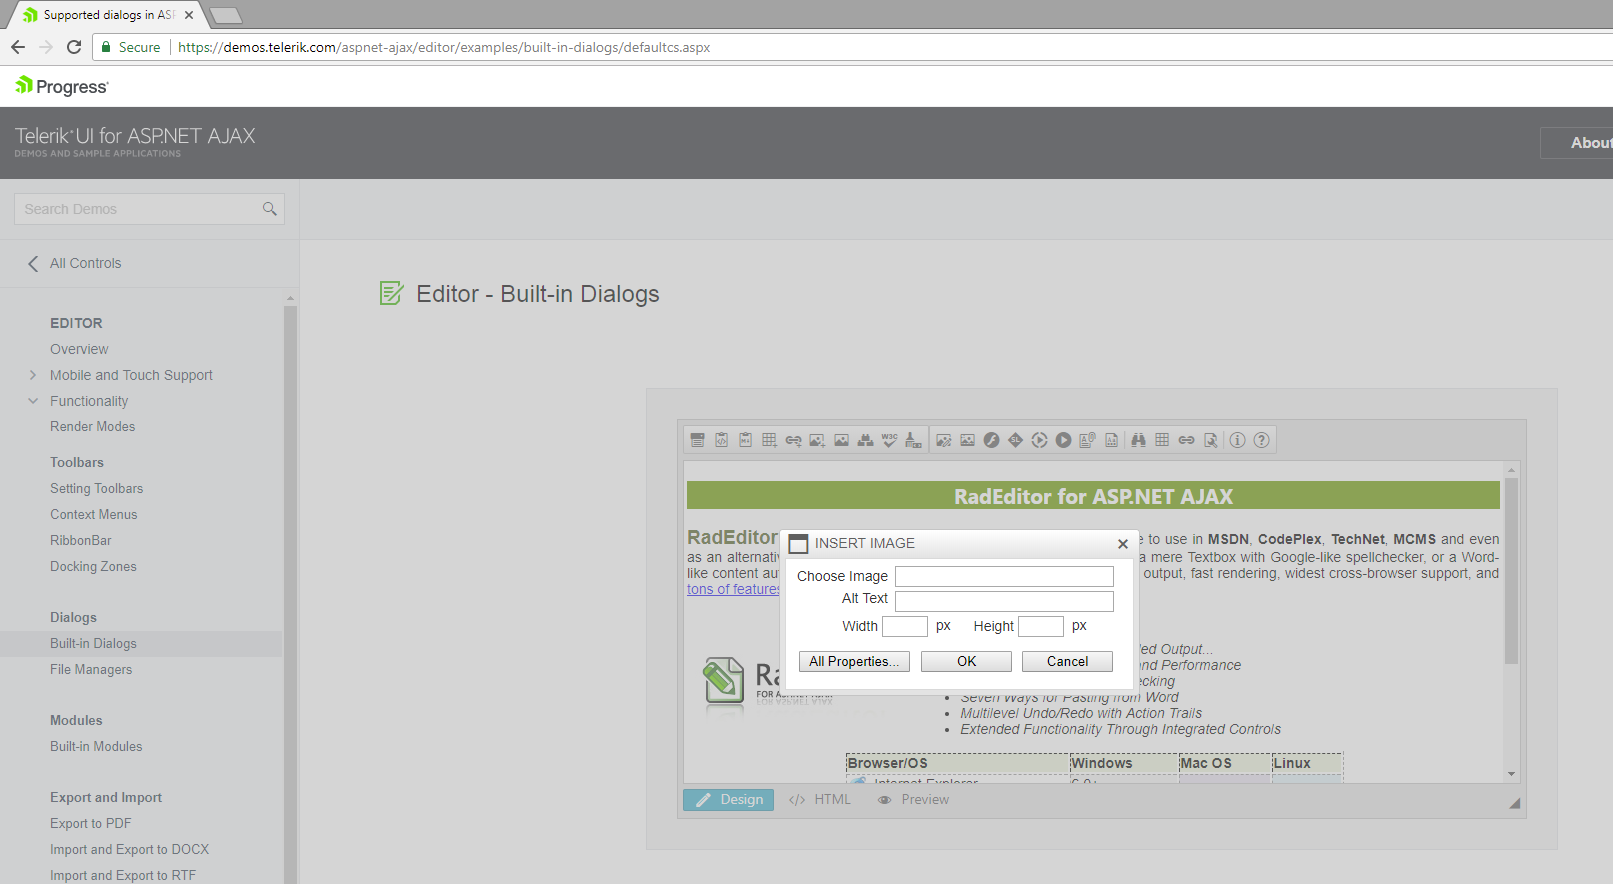Open the Template Manager page icon
The height and width of the screenshot is (884, 1613).
1111,440
